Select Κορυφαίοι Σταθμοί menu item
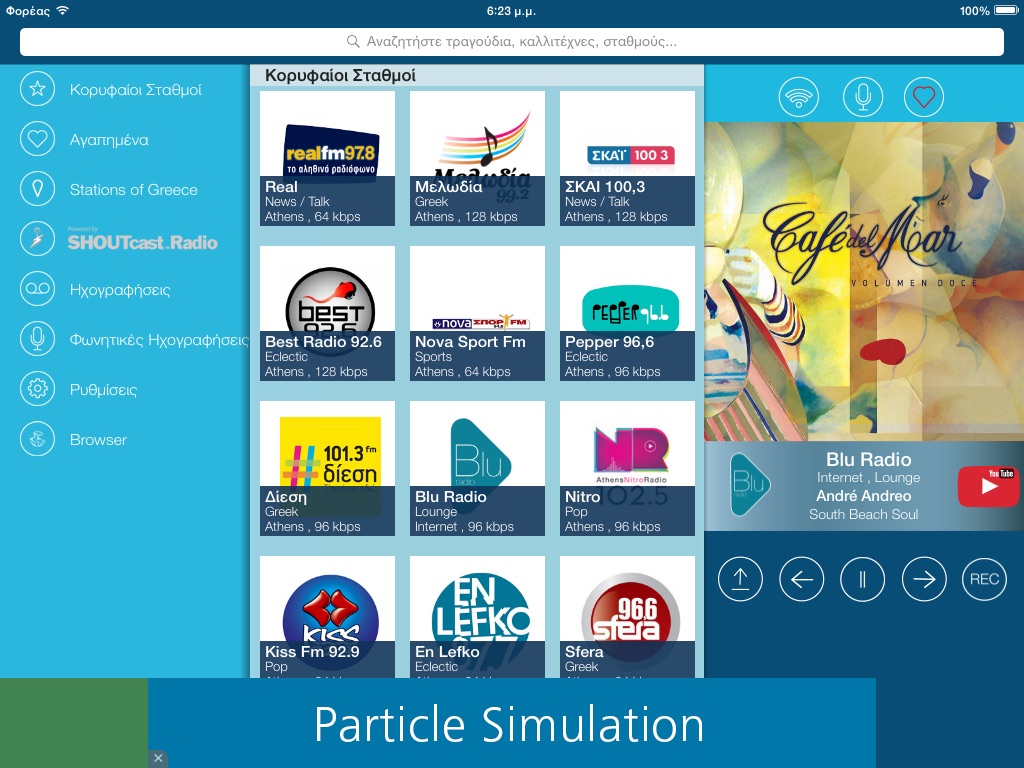This screenshot has width=1024, height=768. coord(135,89)
